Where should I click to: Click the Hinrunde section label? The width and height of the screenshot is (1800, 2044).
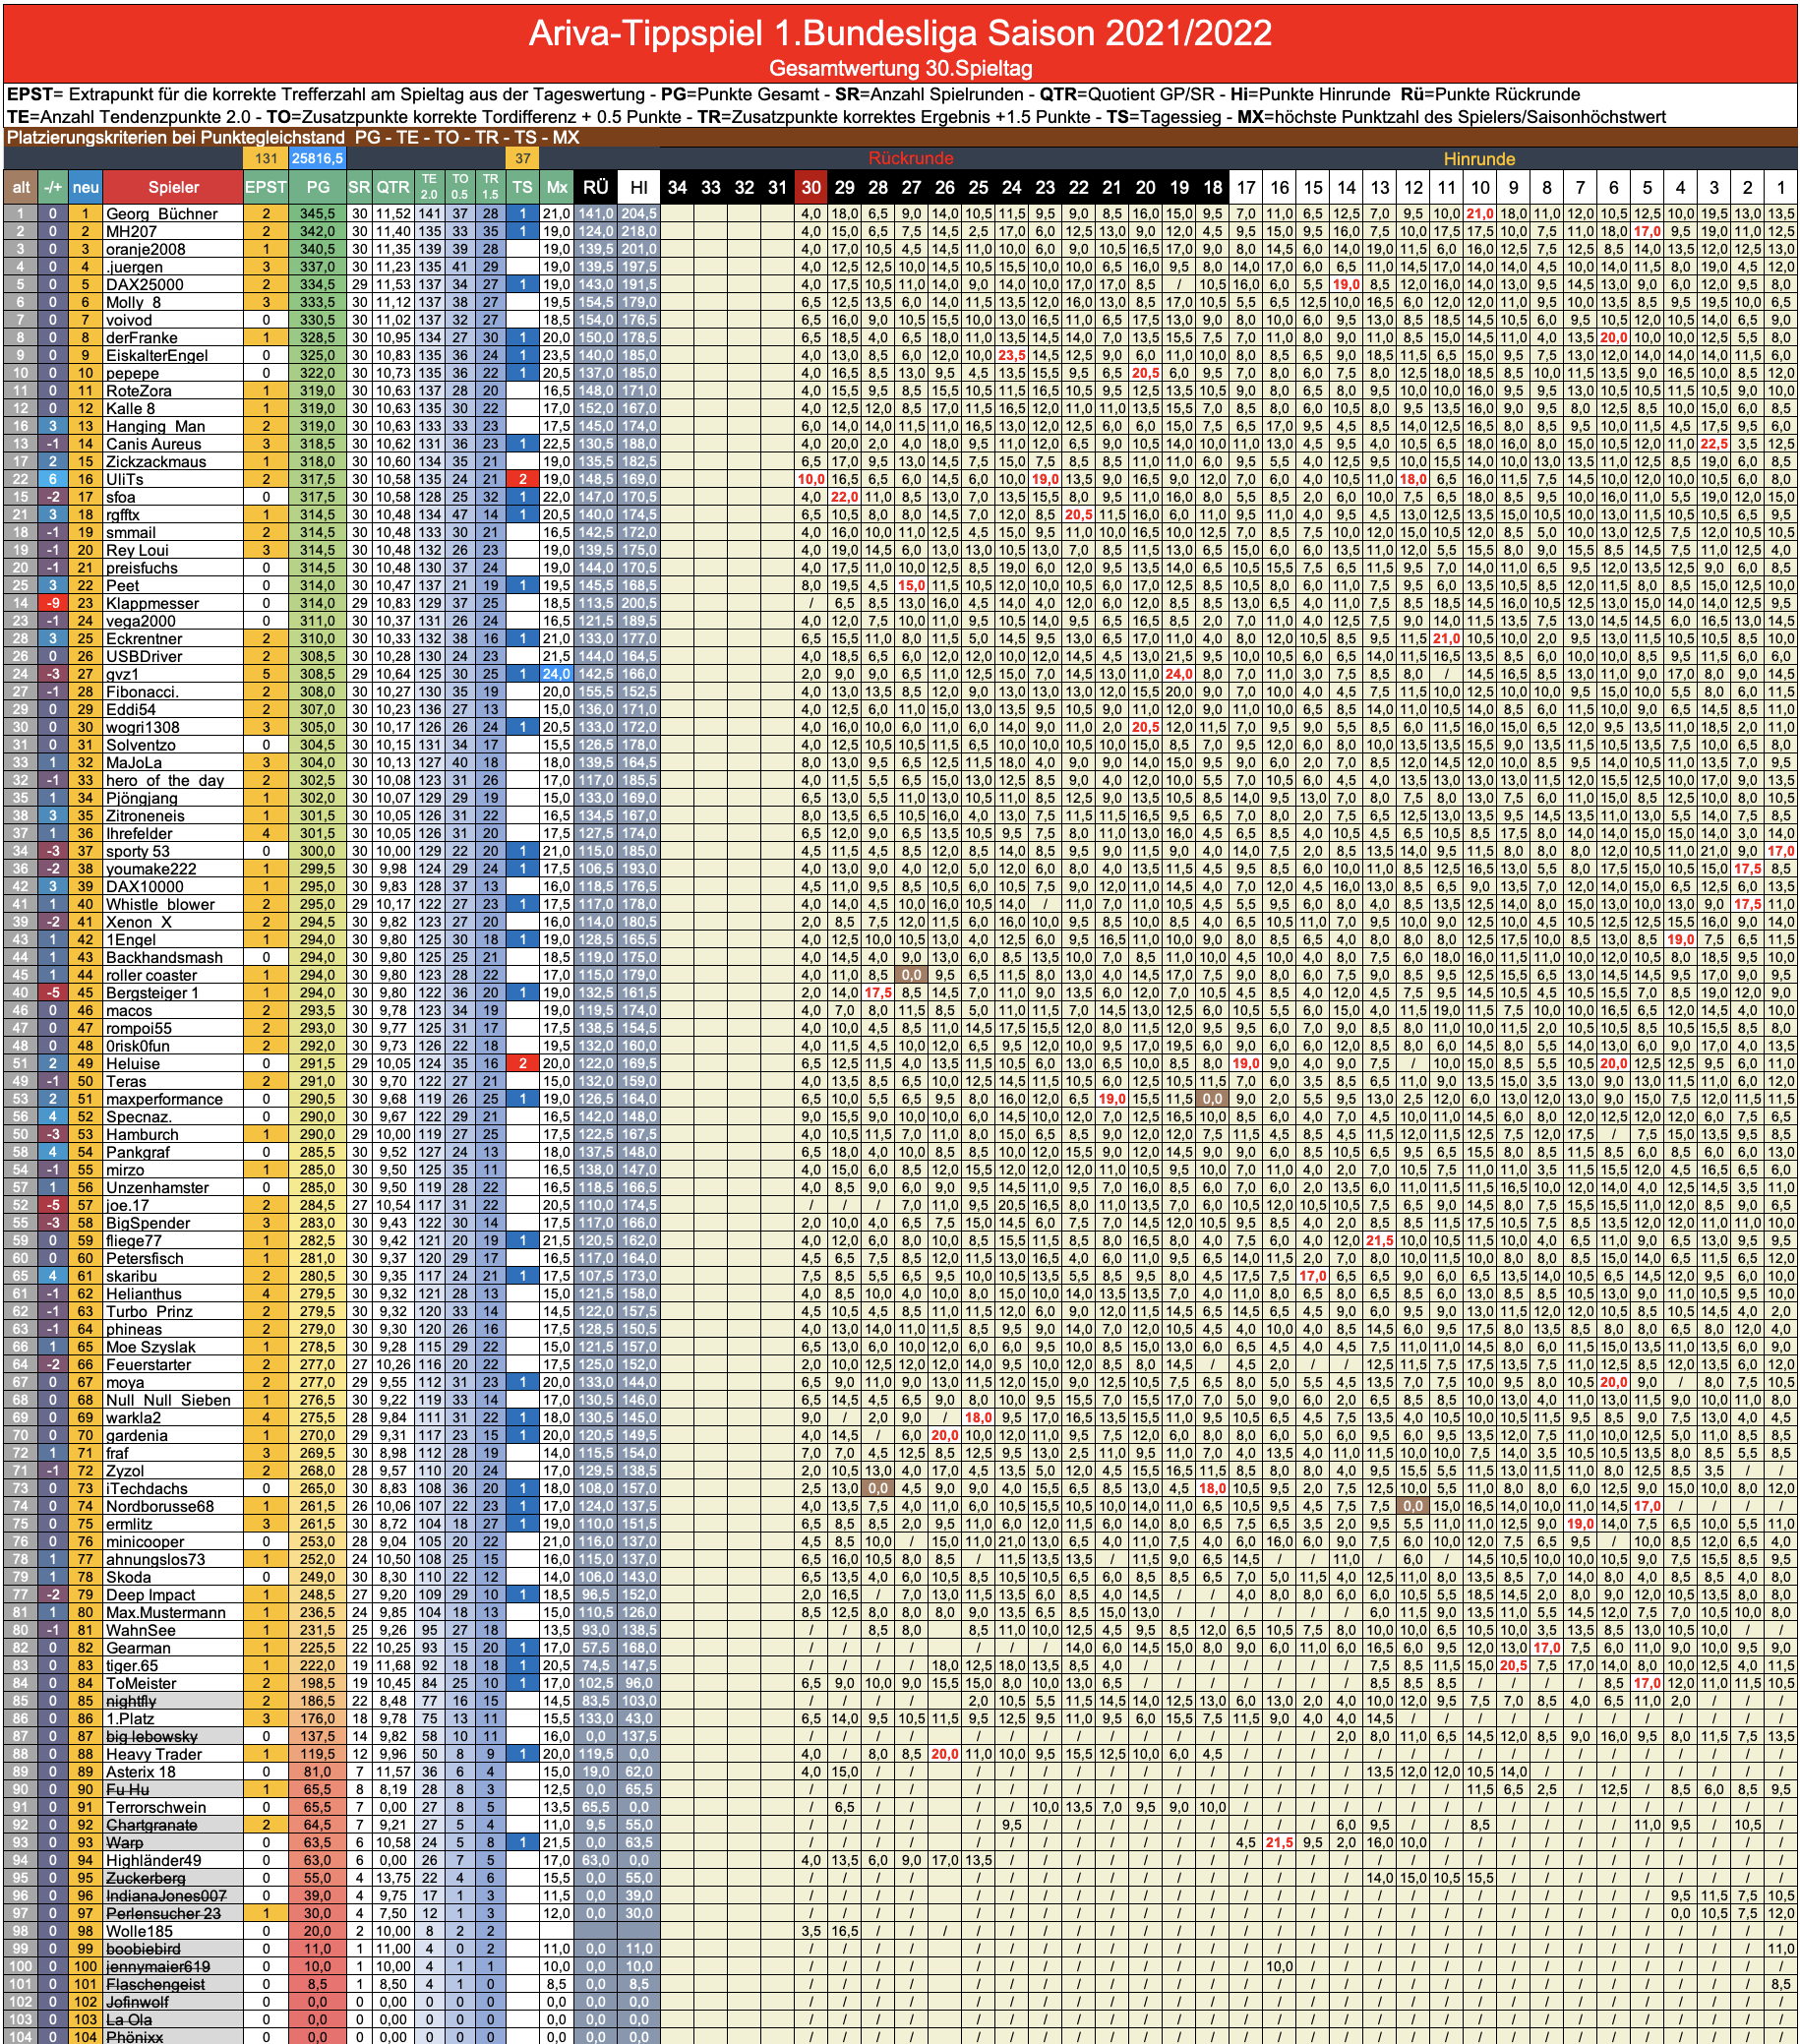point(1479,158)
